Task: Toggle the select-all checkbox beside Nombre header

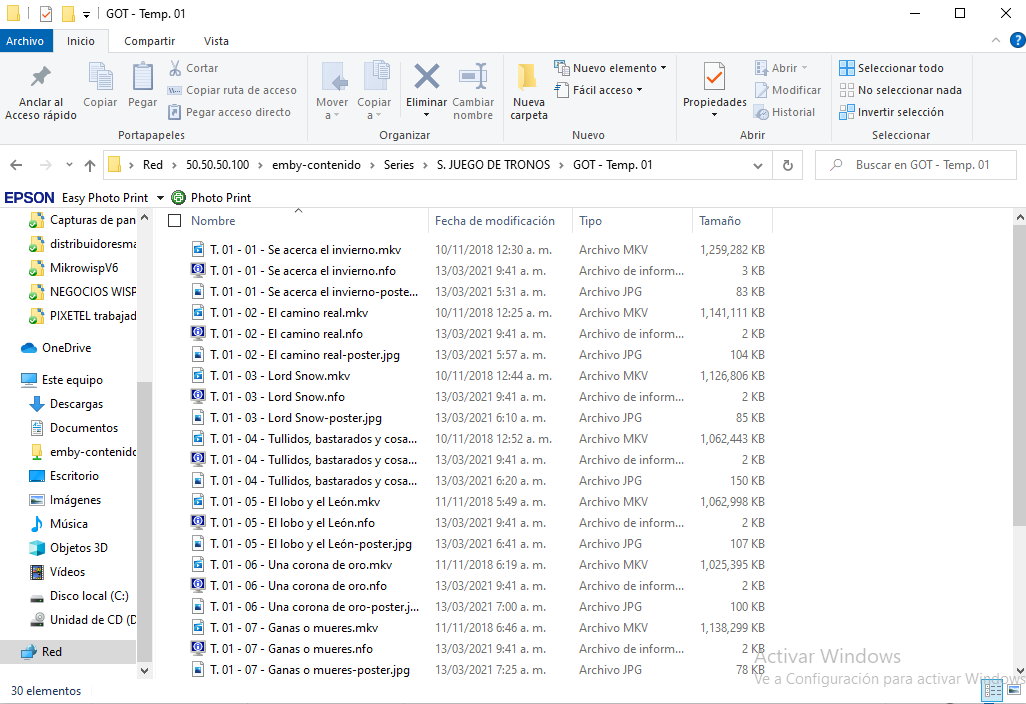Action: click(x=175, y=221)
